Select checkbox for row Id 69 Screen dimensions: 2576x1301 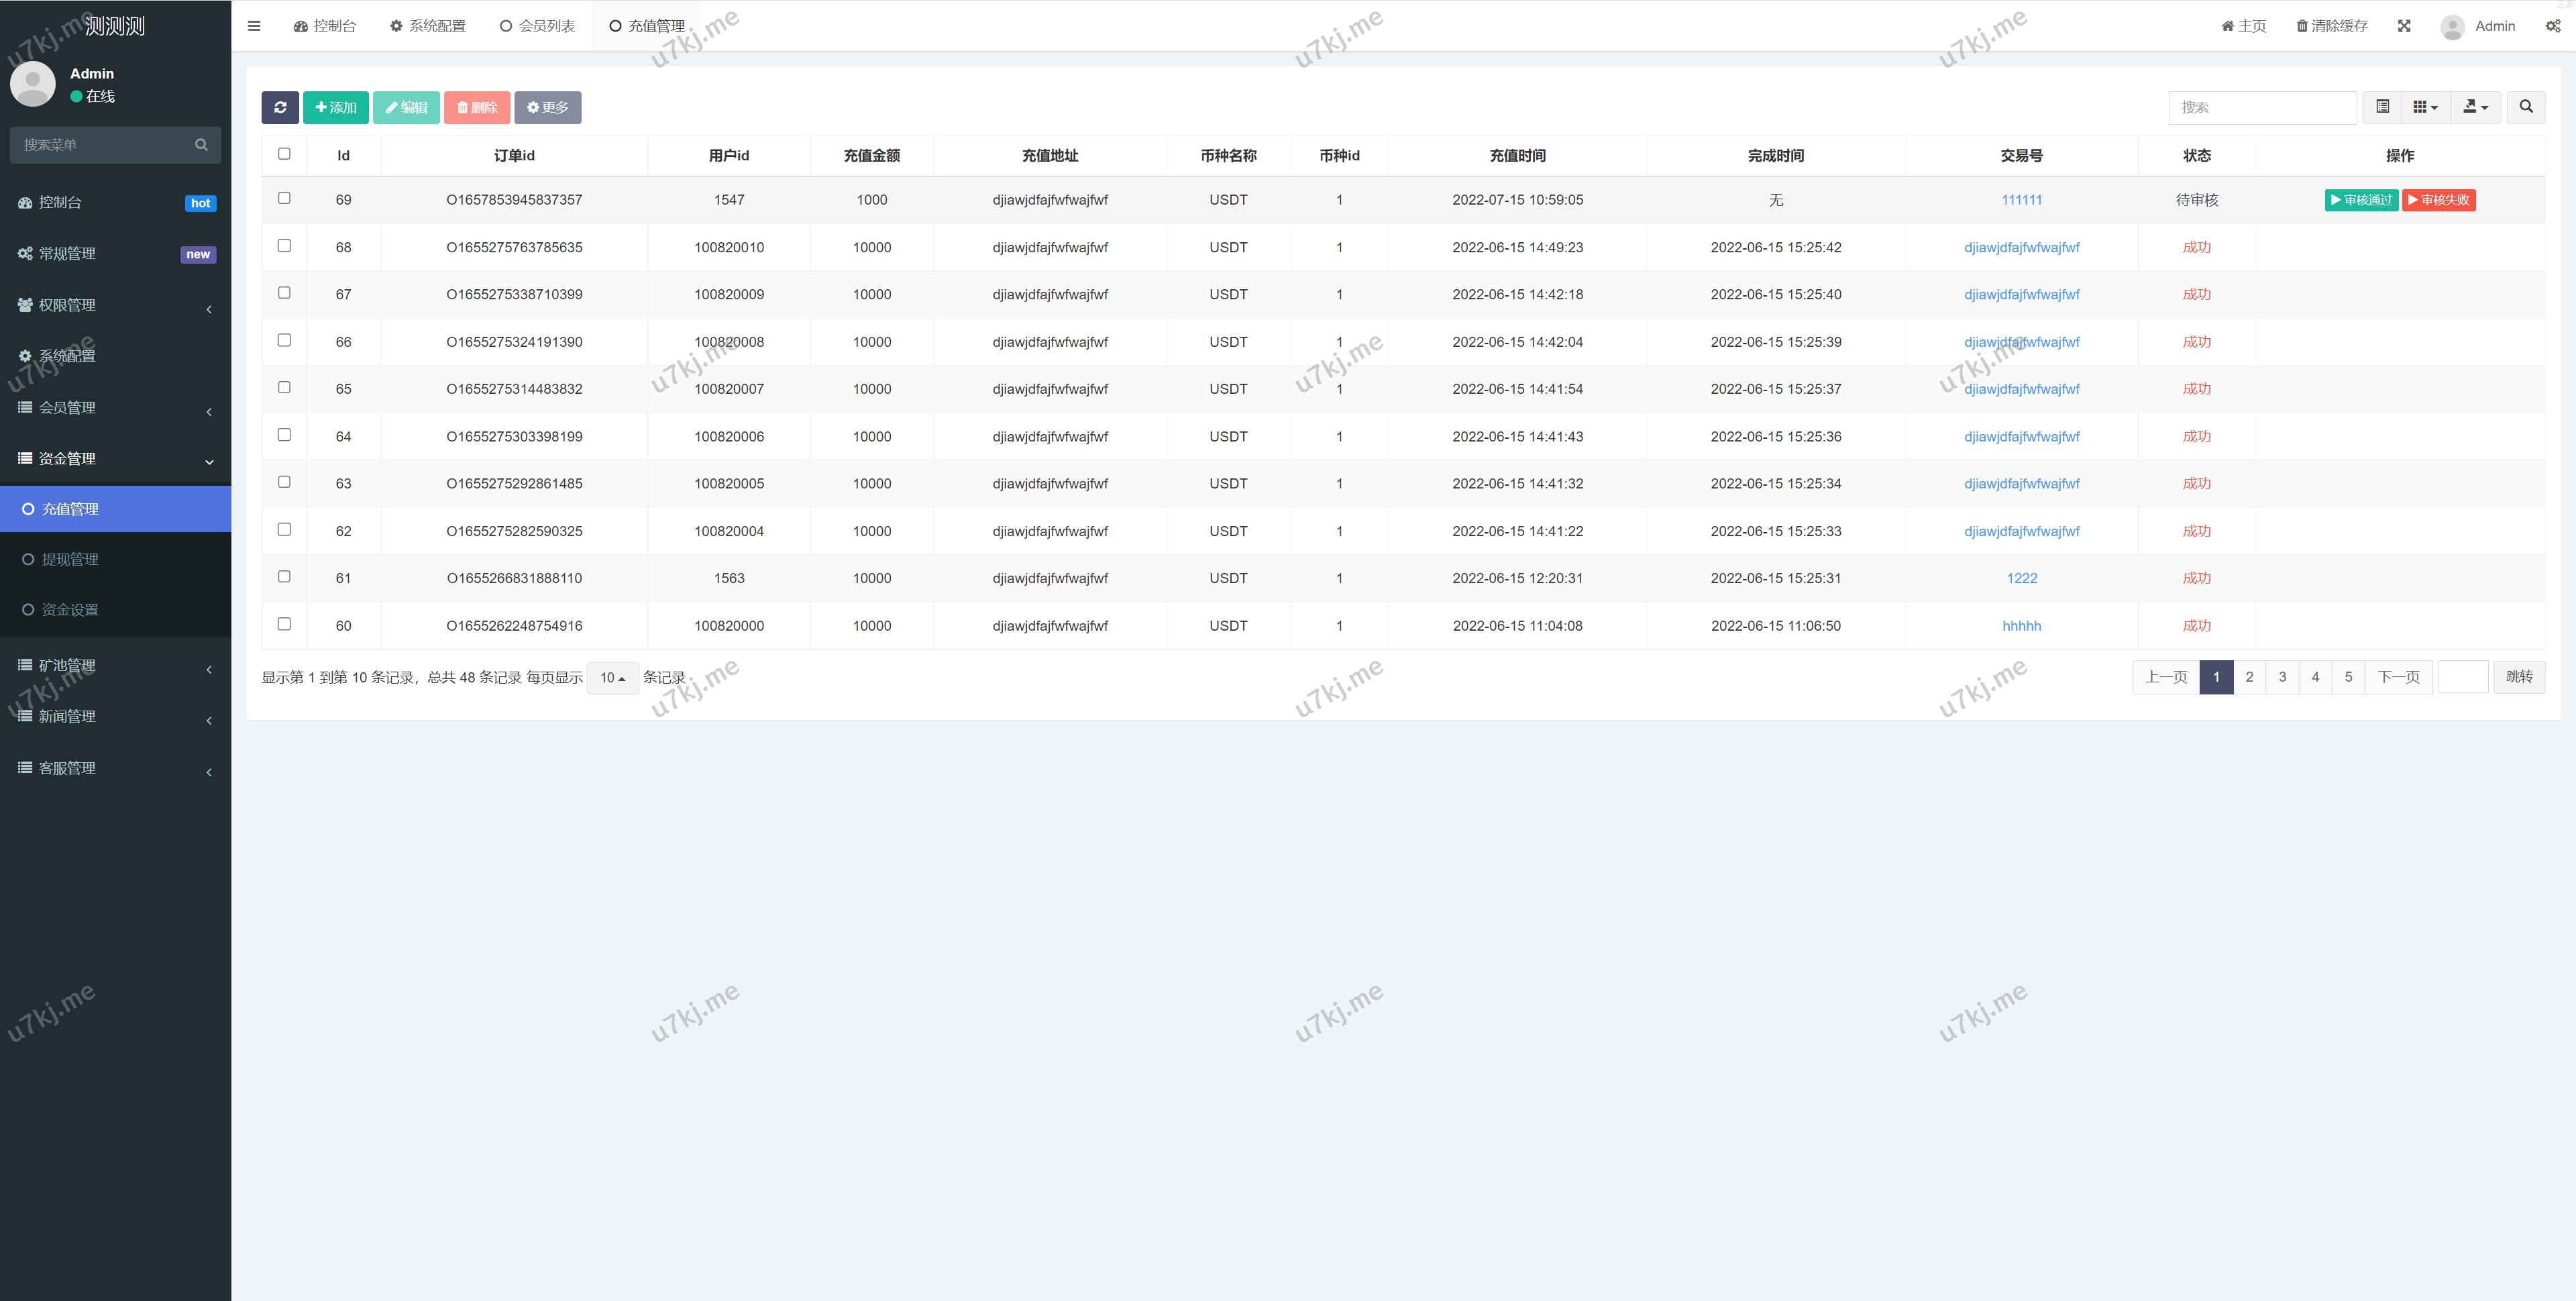[x=284, y=198]
